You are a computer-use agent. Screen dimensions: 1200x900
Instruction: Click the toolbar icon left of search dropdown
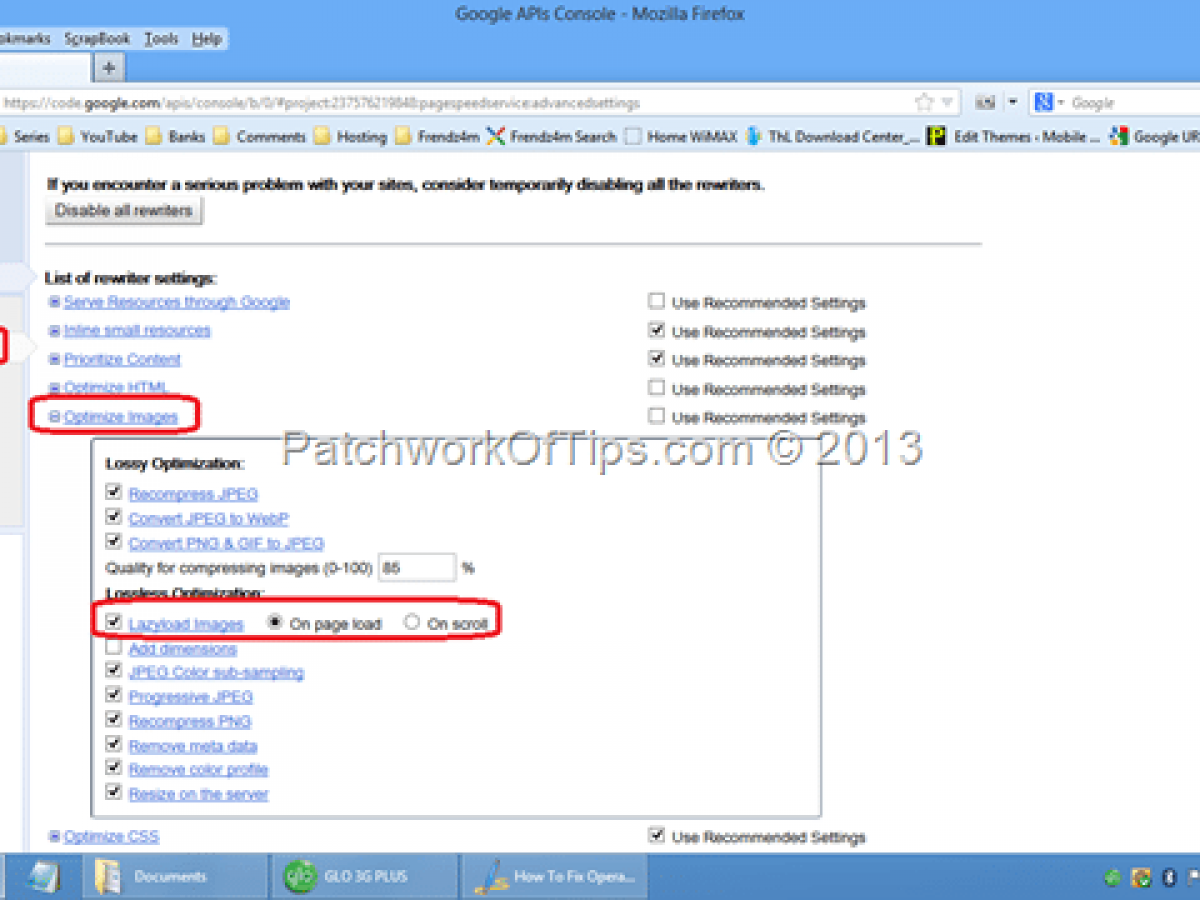click(x=986, y=102)
